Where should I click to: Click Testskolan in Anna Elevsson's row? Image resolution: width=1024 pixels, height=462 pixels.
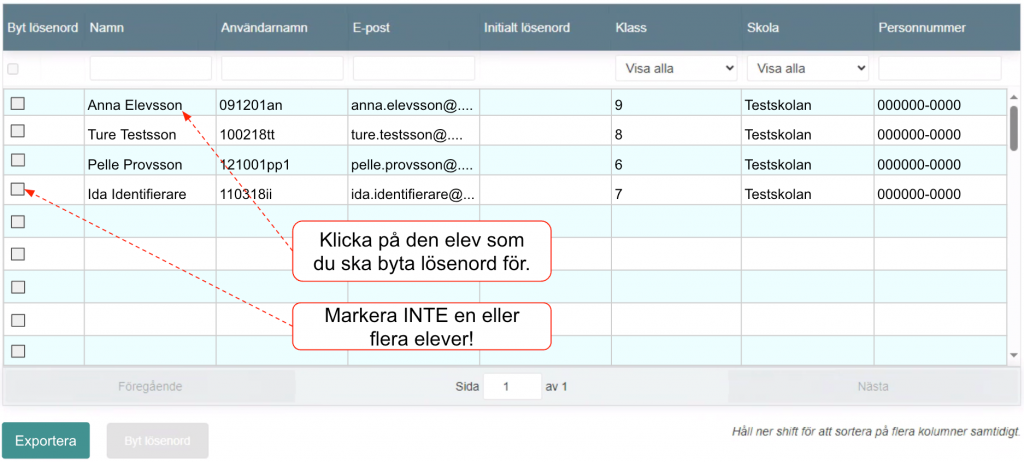[778, 105]
